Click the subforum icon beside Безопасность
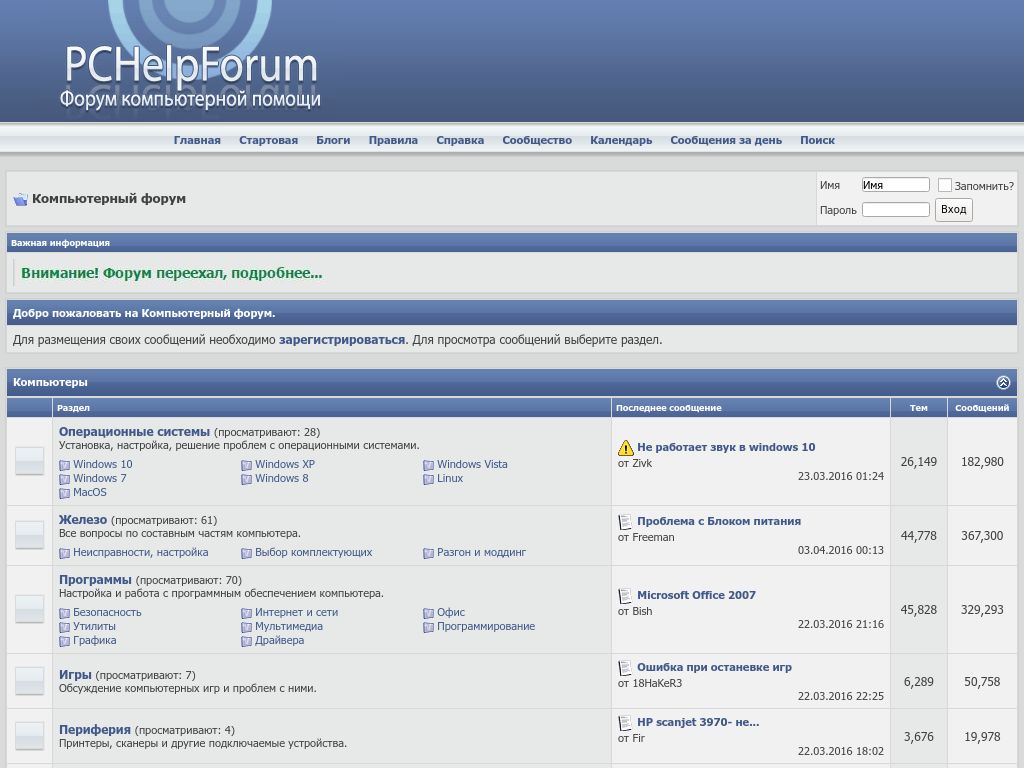Image resolution: width=1024 pixels, height=768 pixels. click(65, 613)
